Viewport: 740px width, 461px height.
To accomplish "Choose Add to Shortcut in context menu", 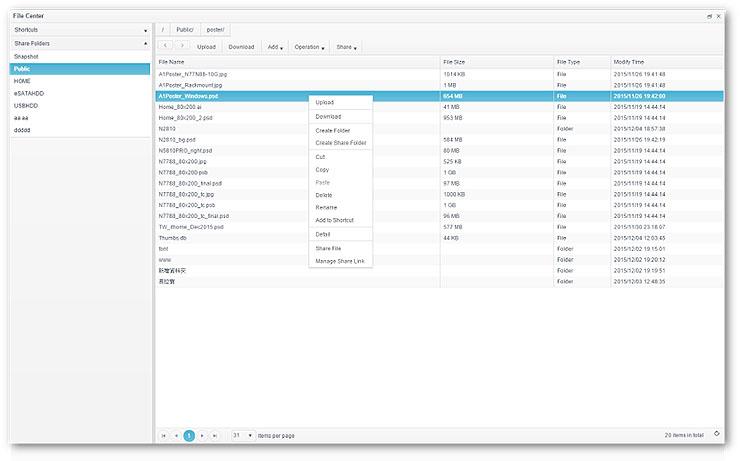I will coord(334,220).
